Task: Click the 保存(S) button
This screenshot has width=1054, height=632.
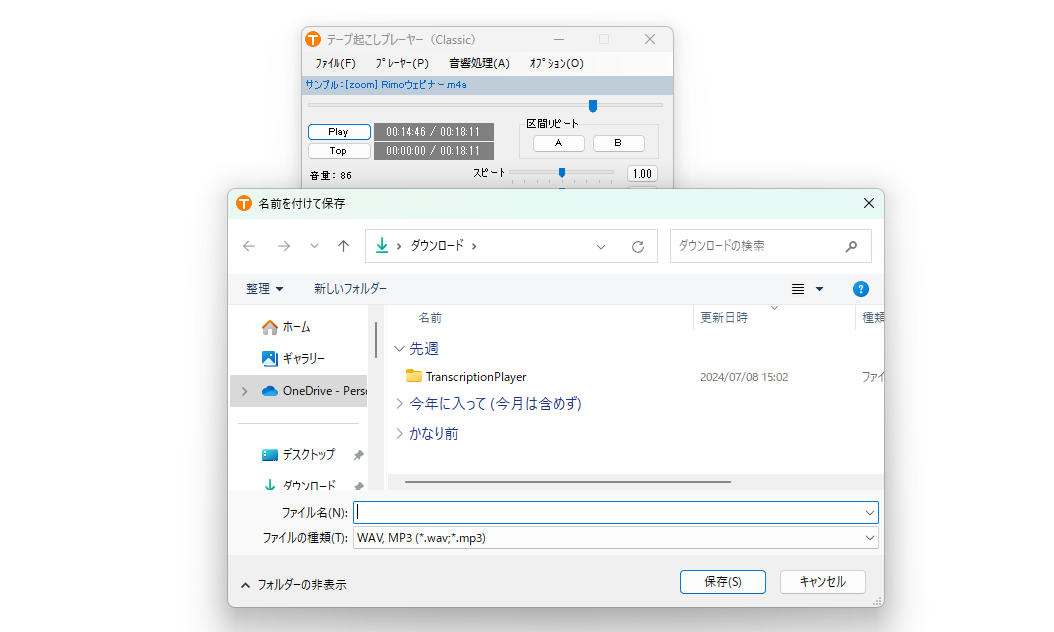Action: [722, 582]
